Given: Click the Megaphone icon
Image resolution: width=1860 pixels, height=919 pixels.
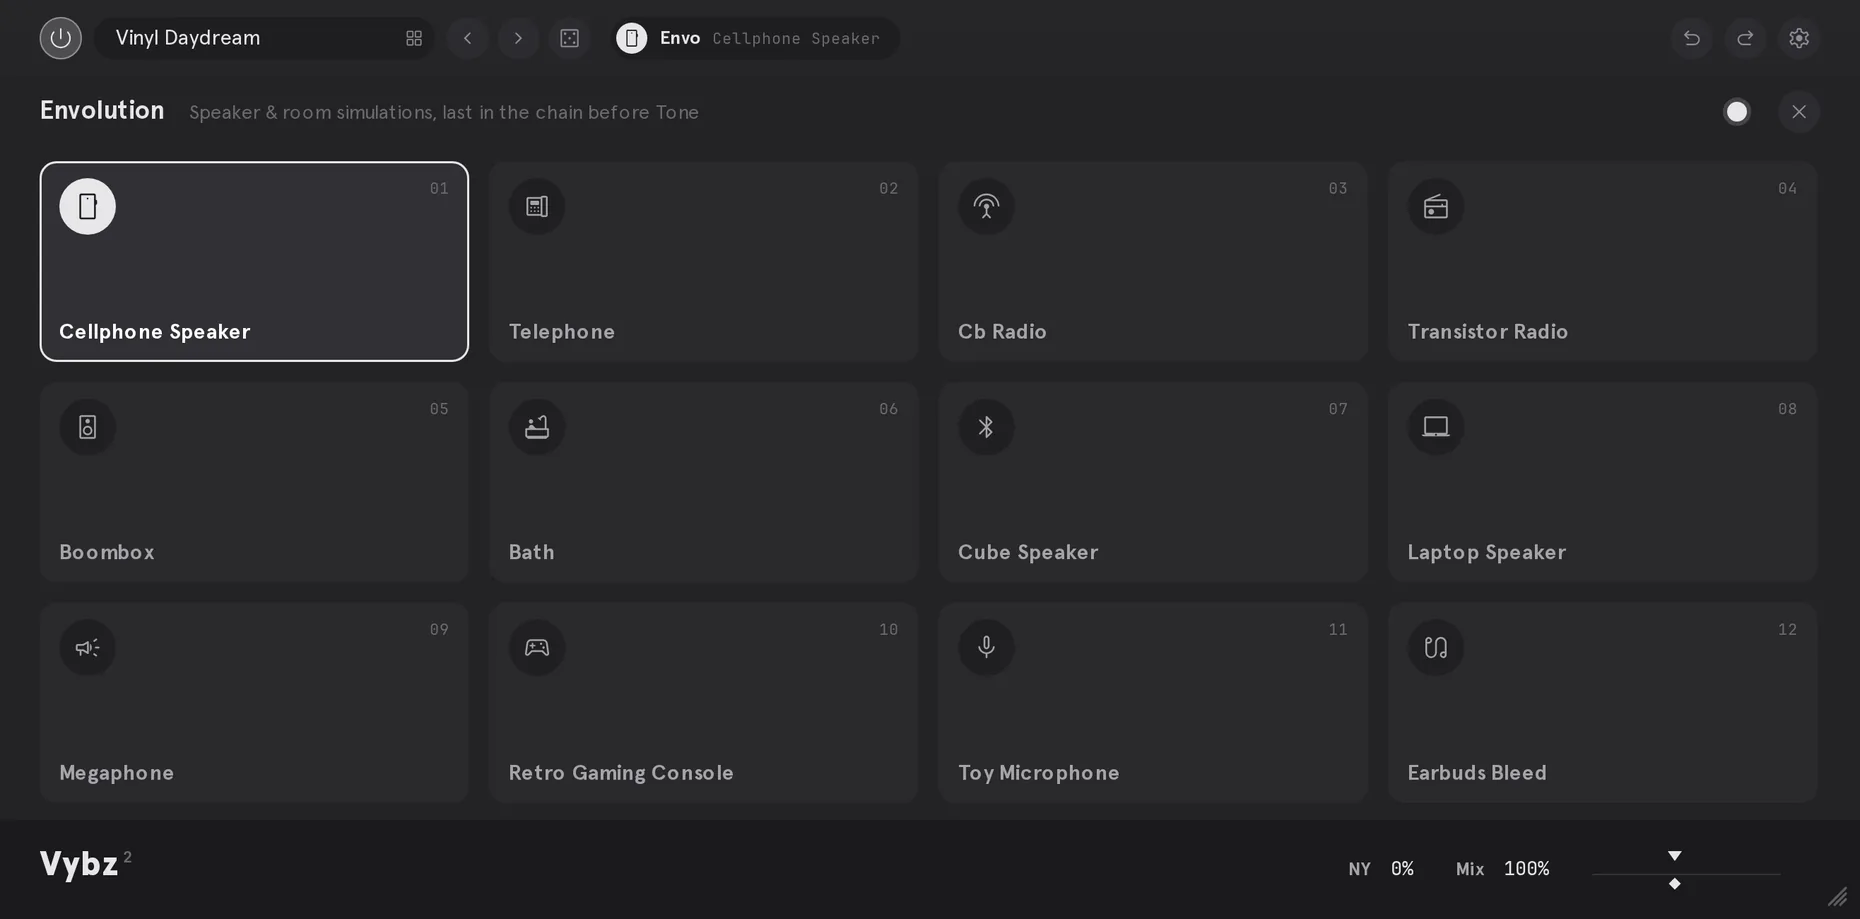Looking at the screenshot, I should (x=88, y=648).
